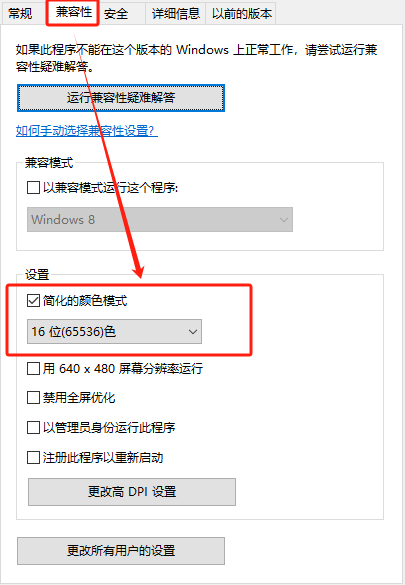Open the 16 位(65536)色 dropdown
The height and width of the screenshot is (585, 405).
pos(114,331)
